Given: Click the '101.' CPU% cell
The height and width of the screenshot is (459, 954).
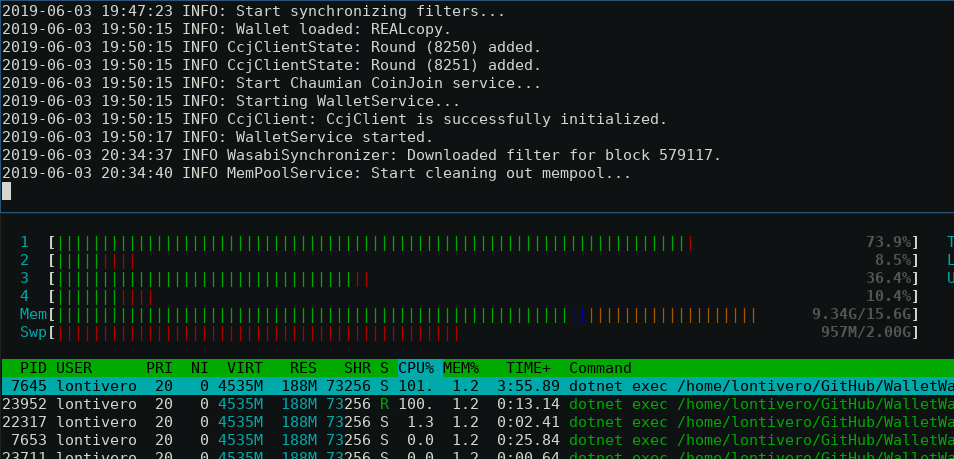Looking at the screenshot, I should (416, 387).
